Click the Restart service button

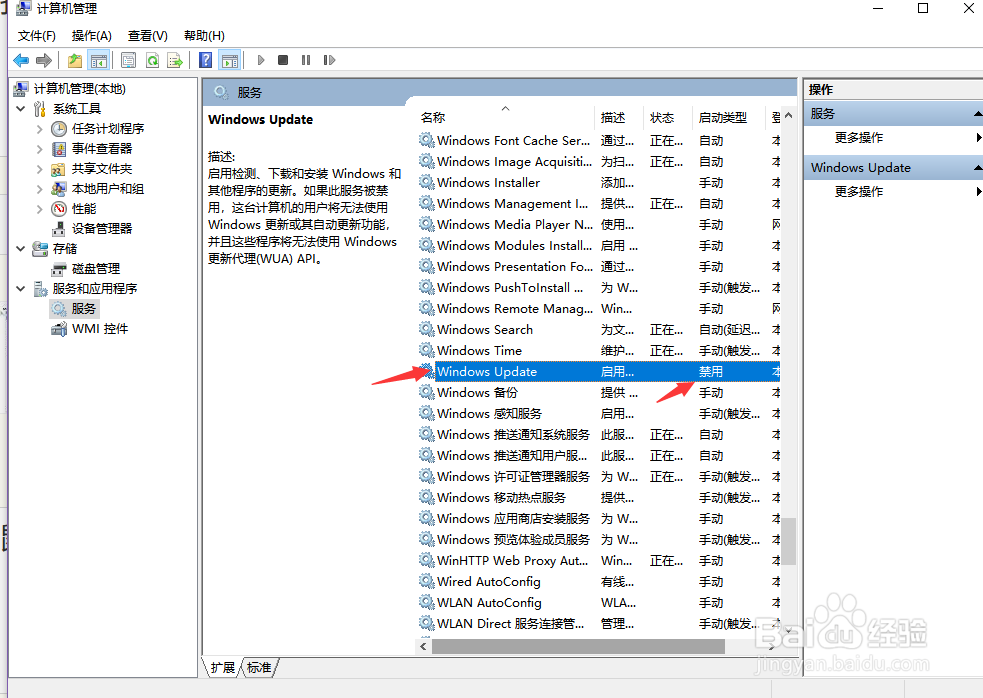(329, 60)
